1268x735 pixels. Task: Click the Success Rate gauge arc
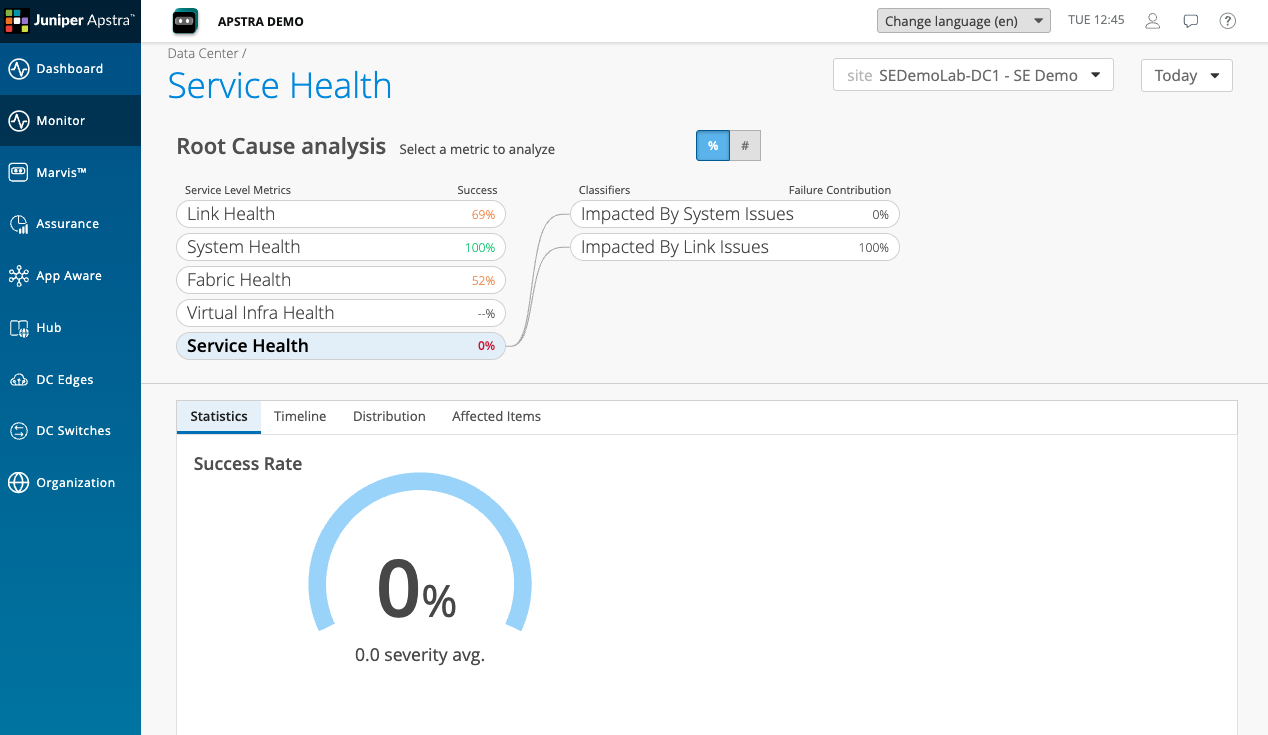coord(420,550)
